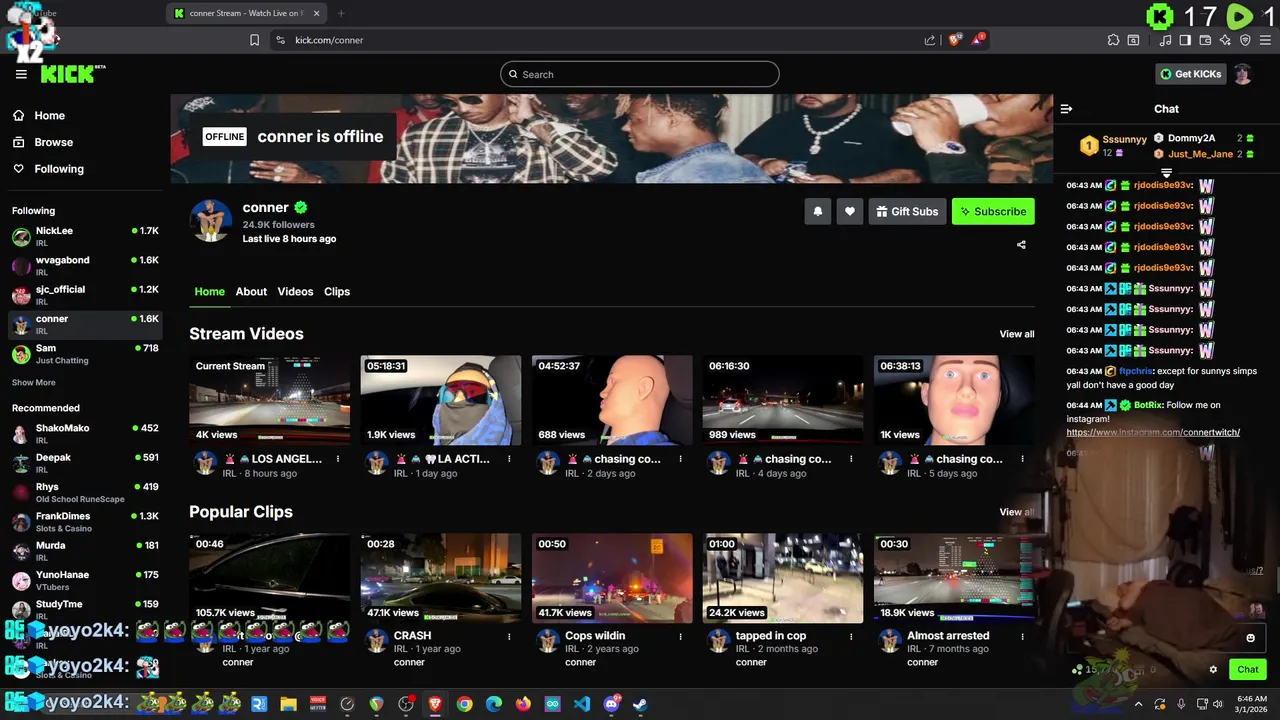Switch to the Videos tab

pyautogui.click(x=295, y=292)
